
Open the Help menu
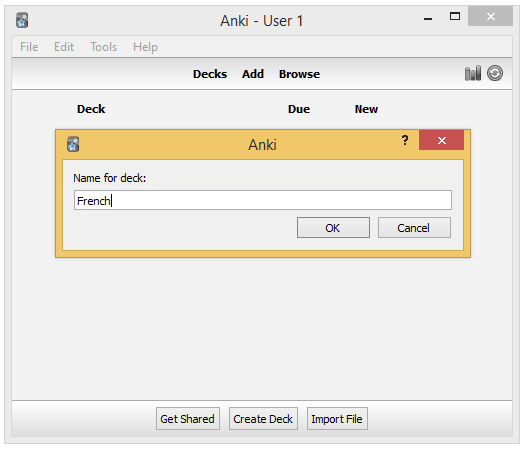pos(145,47)
